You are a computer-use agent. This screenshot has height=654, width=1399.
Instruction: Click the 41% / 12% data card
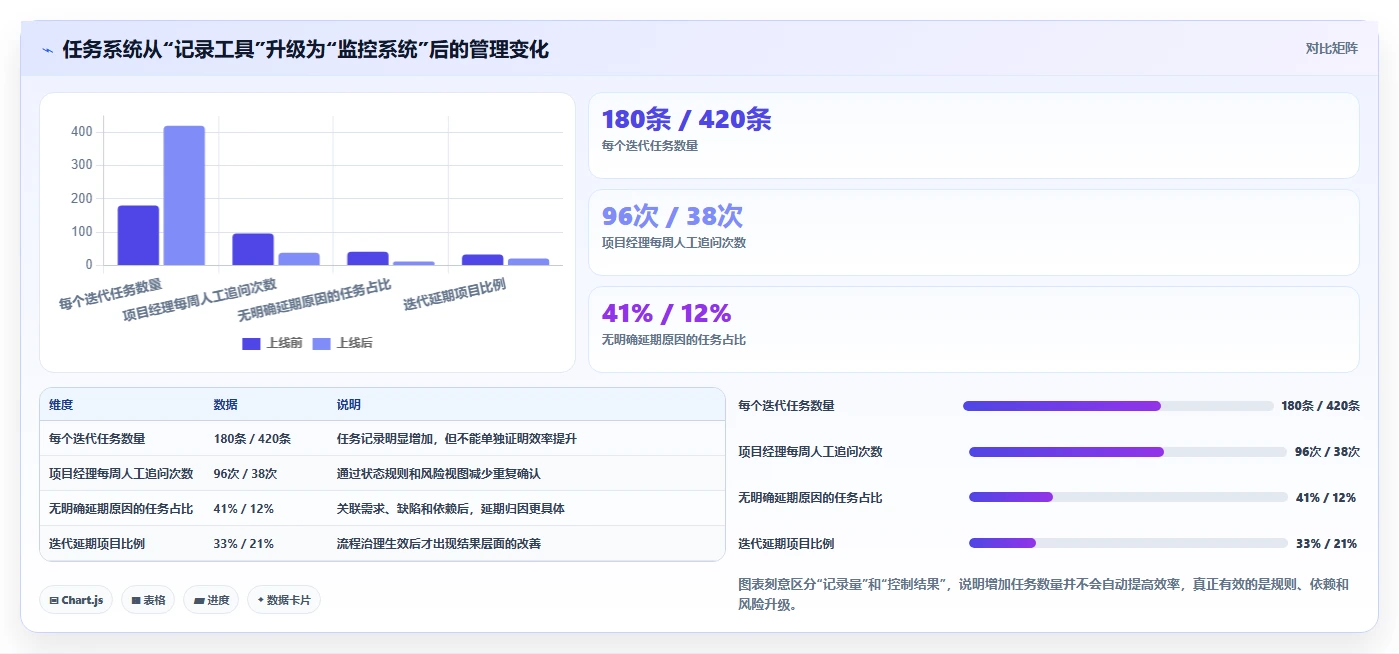pos(974,330)
